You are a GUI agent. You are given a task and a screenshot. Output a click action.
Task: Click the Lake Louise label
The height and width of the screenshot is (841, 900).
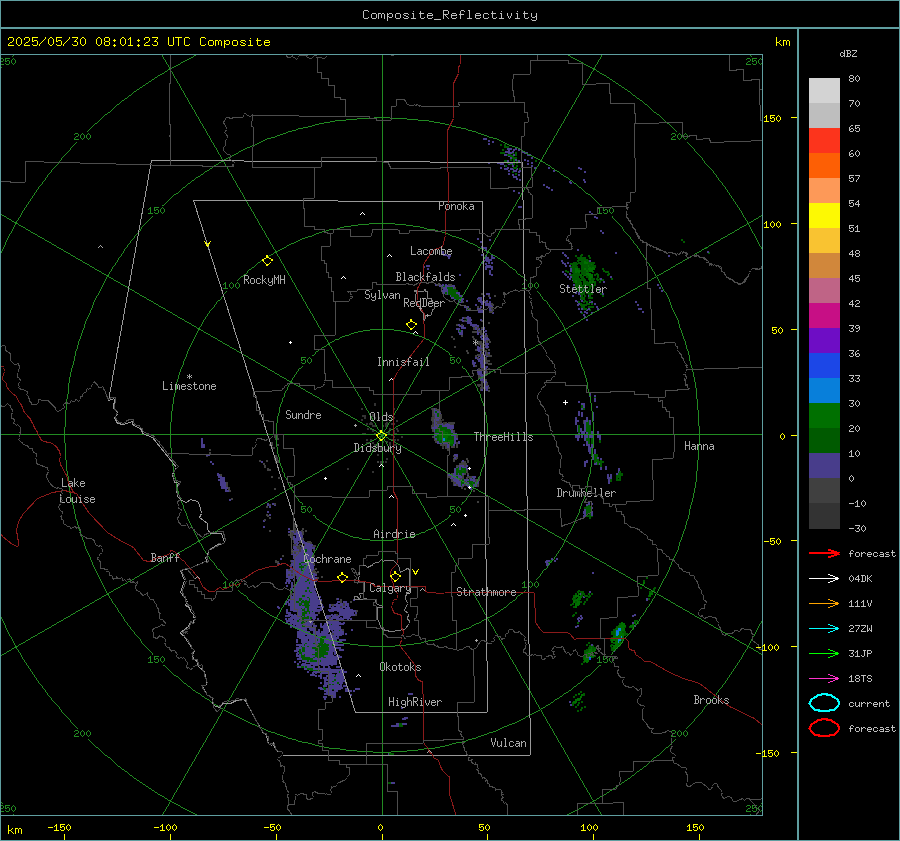pyautogui.click(x=77, y=491)
